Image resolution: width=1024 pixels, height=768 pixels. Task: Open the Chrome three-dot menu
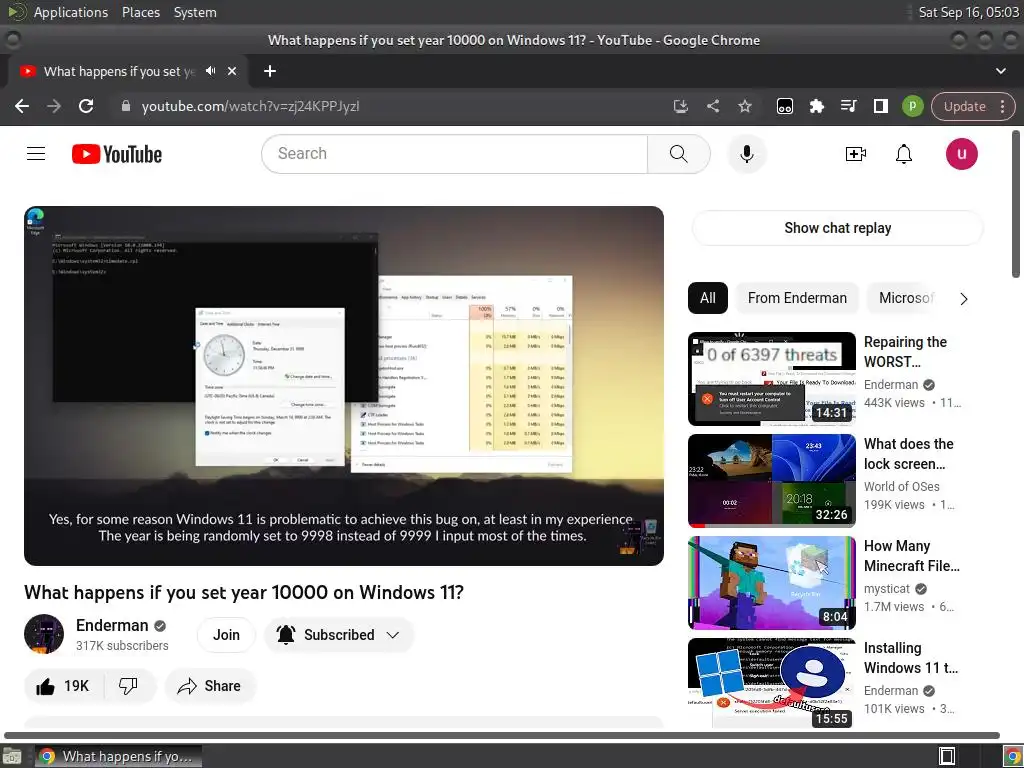tap(1002, 106)
